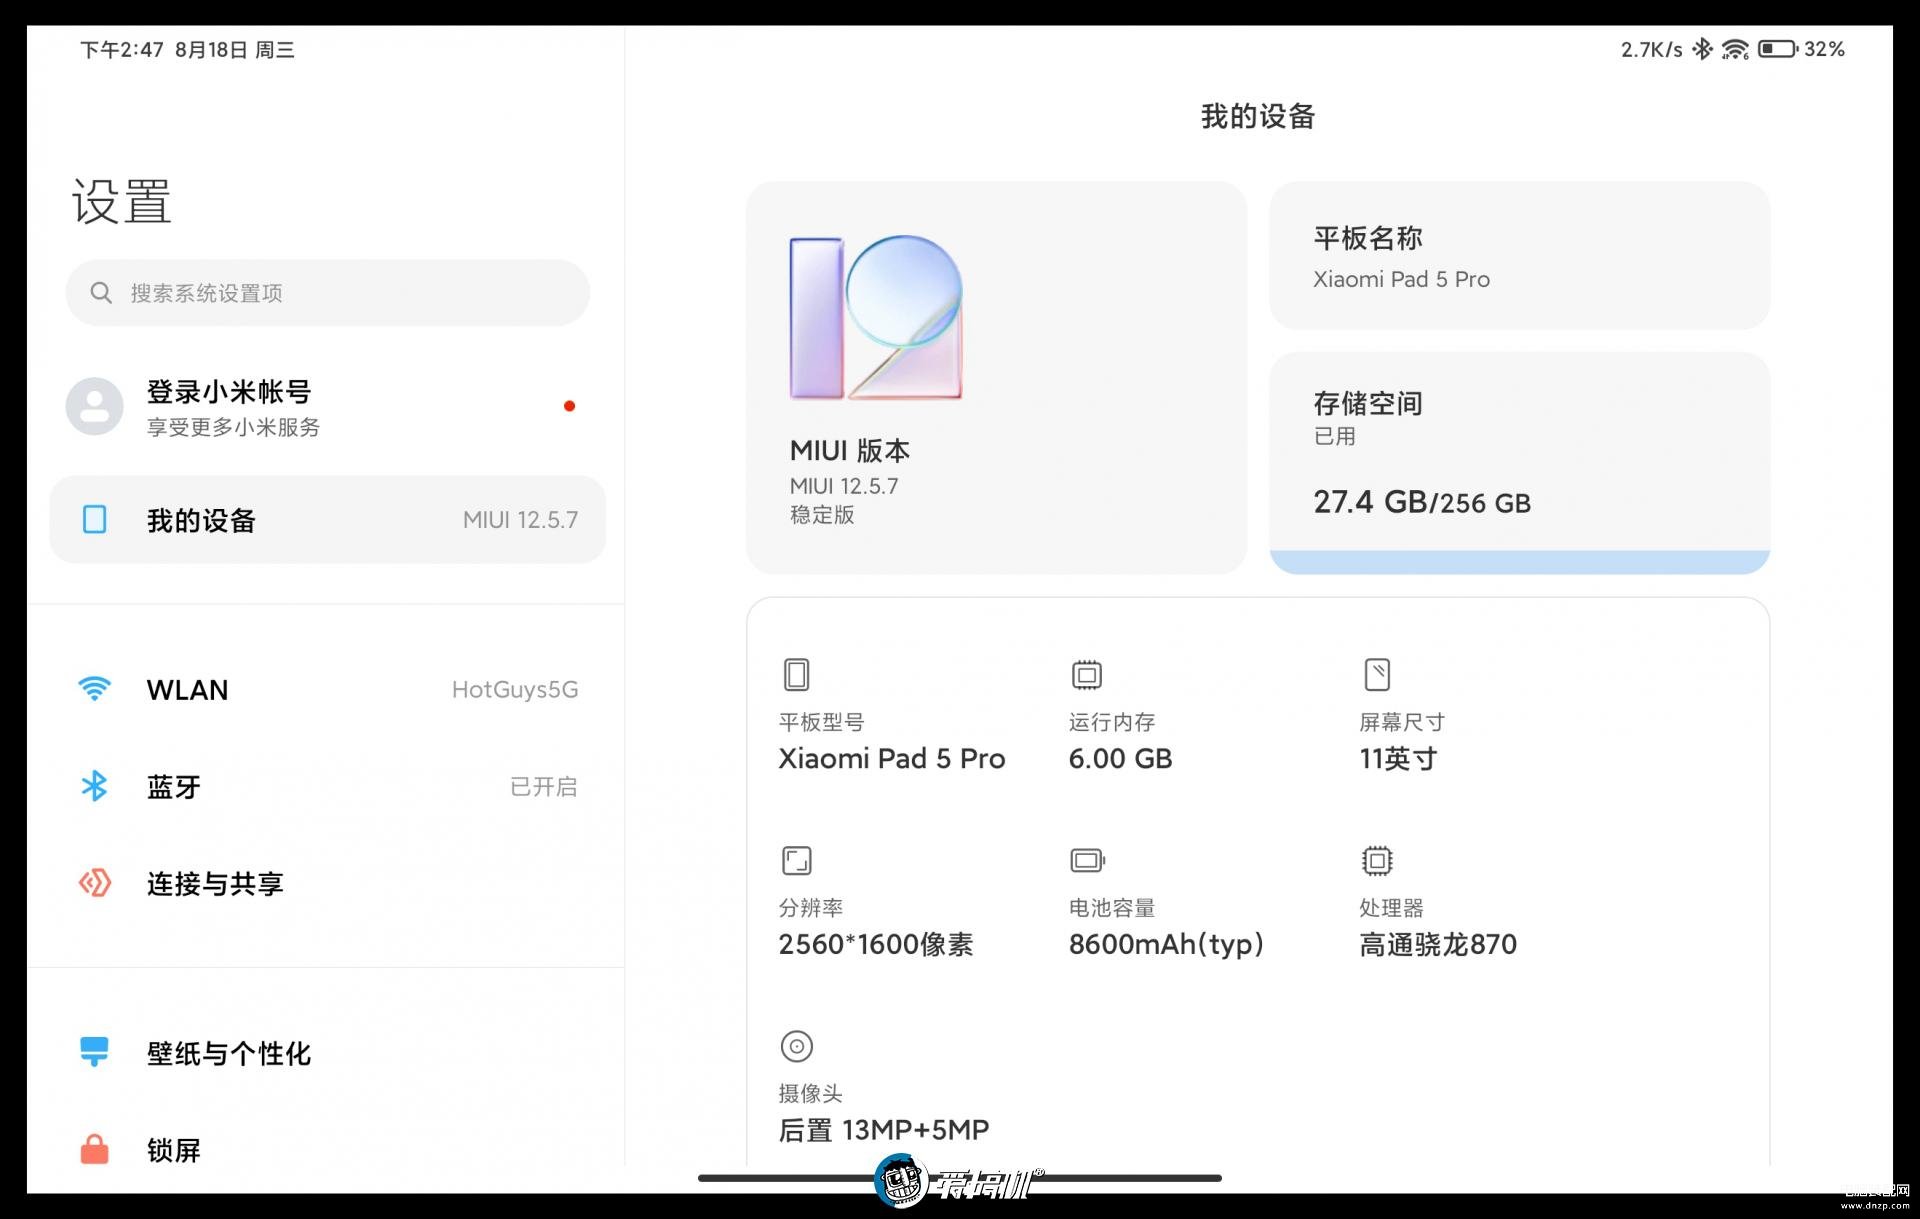
Task: Open the 存储空间 storage card
Action: (x=1520, y=463)
